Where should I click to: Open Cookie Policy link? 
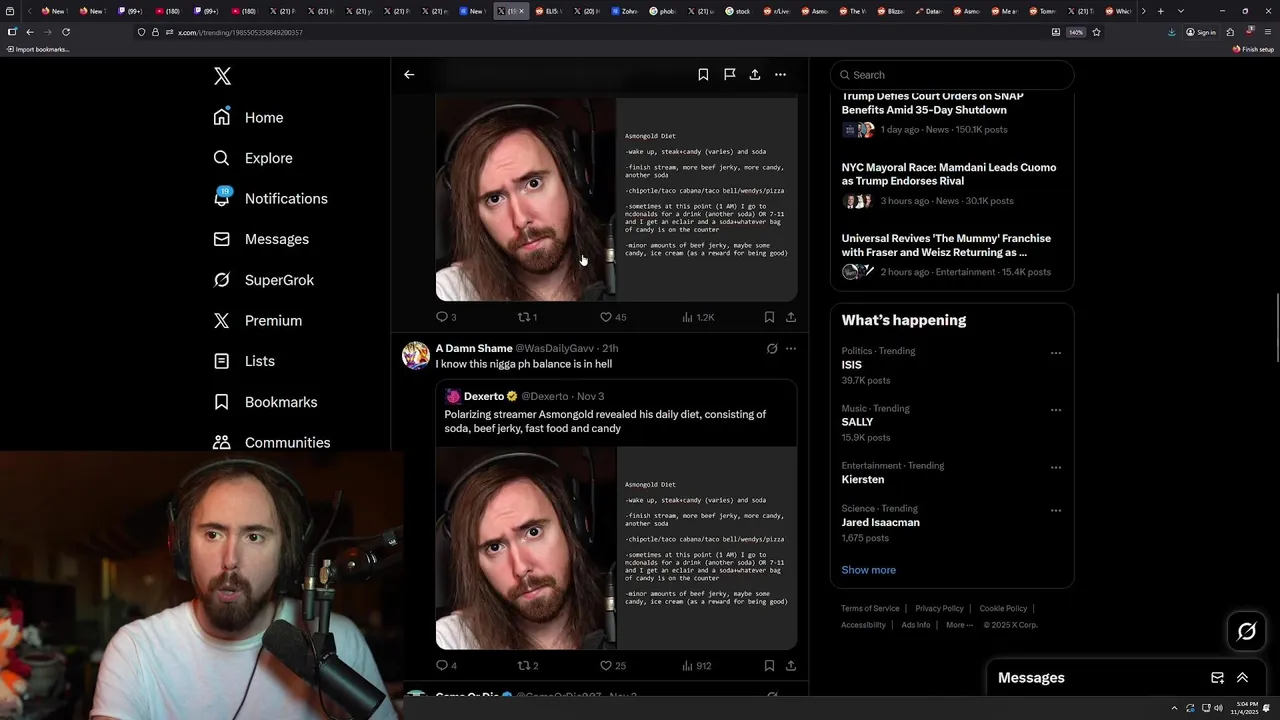pos(1003,608)
